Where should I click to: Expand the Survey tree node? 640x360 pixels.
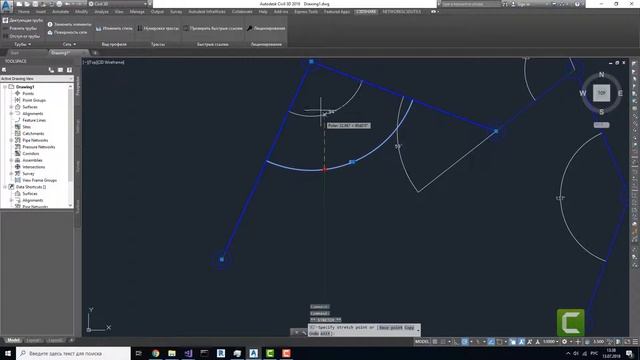point(11,174)
